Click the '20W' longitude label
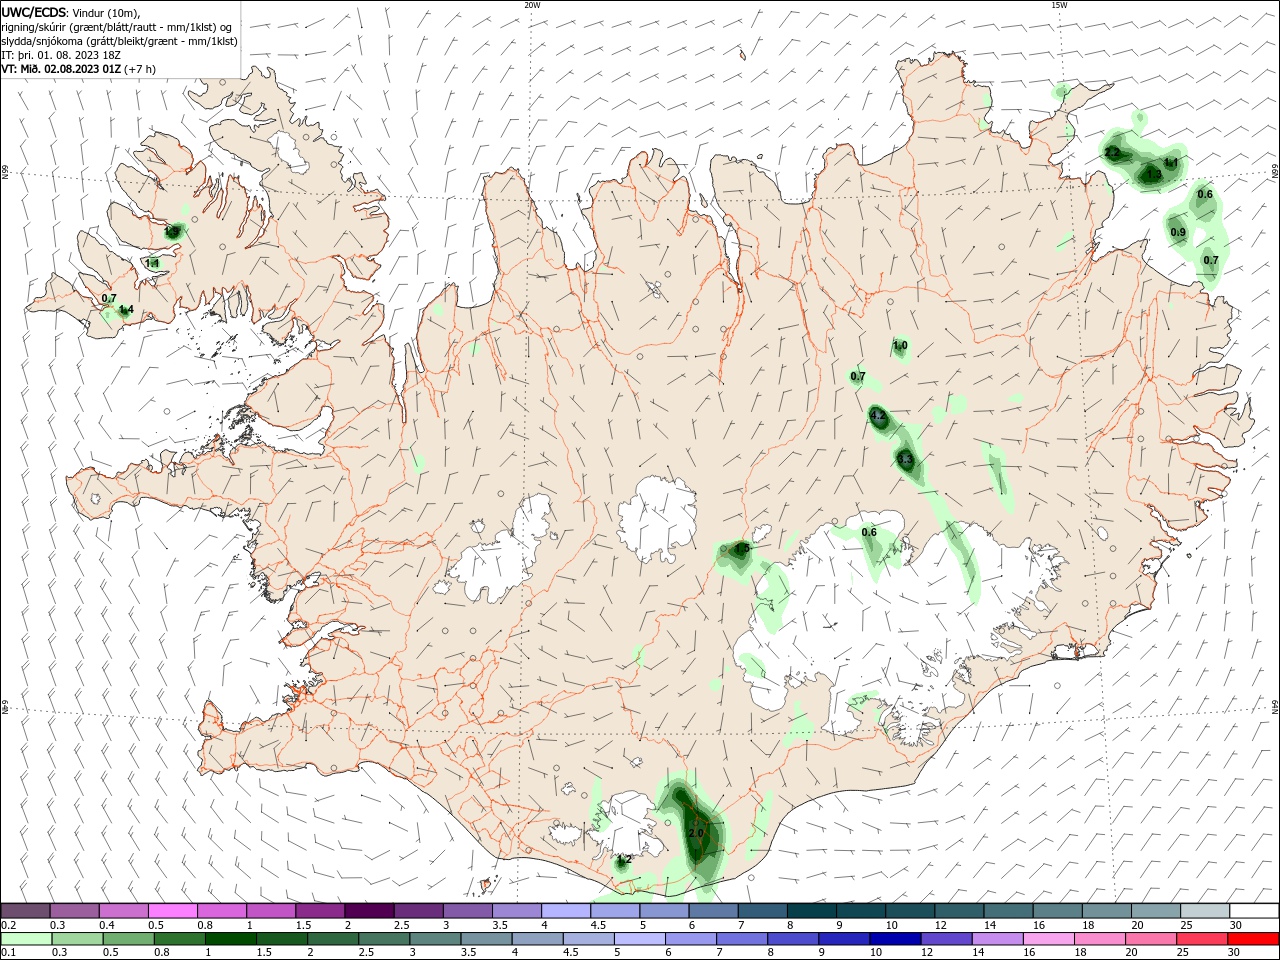The width and height of the screenshot is (1280, 960). [x=532, y=5]
